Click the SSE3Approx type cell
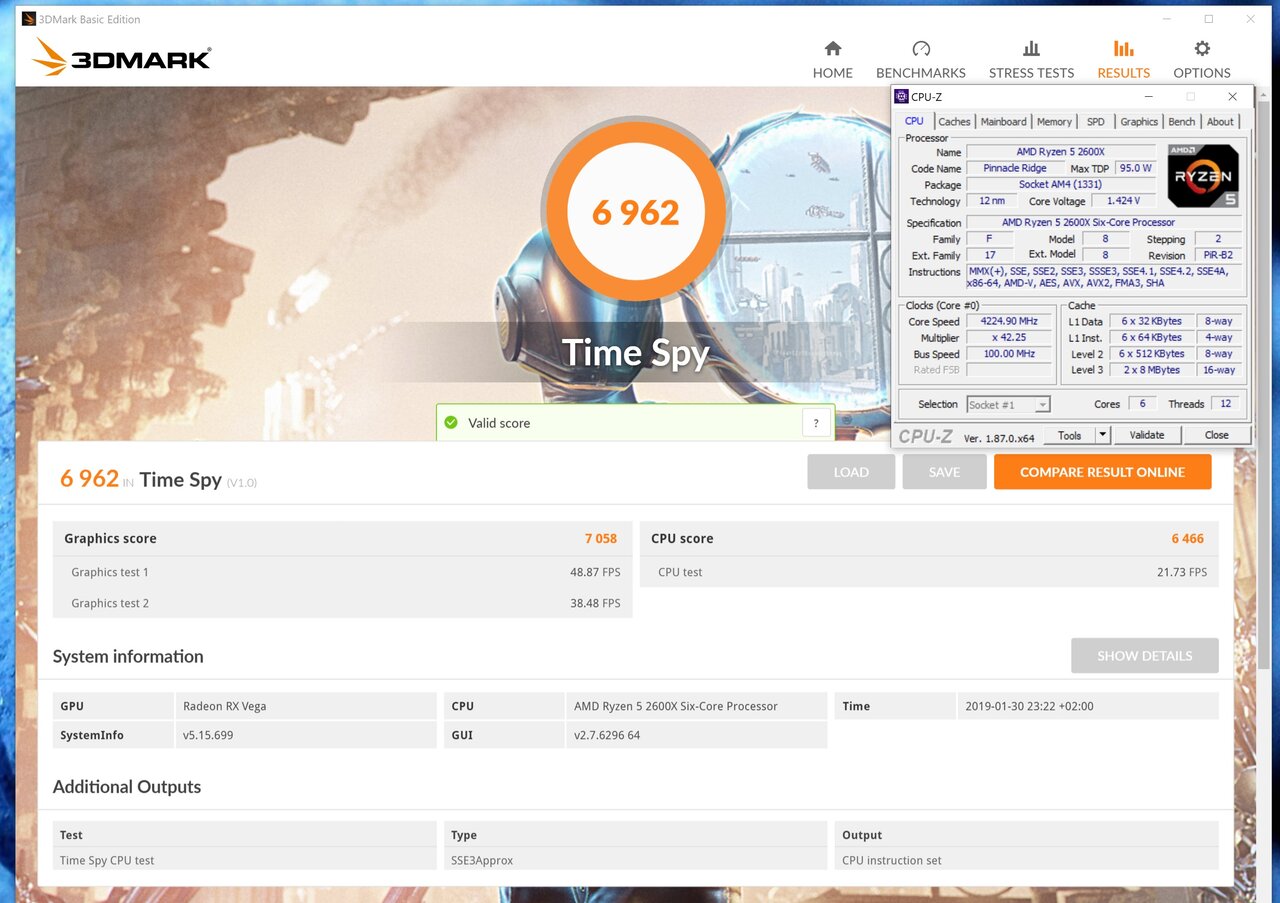1280x903 pixels. [635, 860]
